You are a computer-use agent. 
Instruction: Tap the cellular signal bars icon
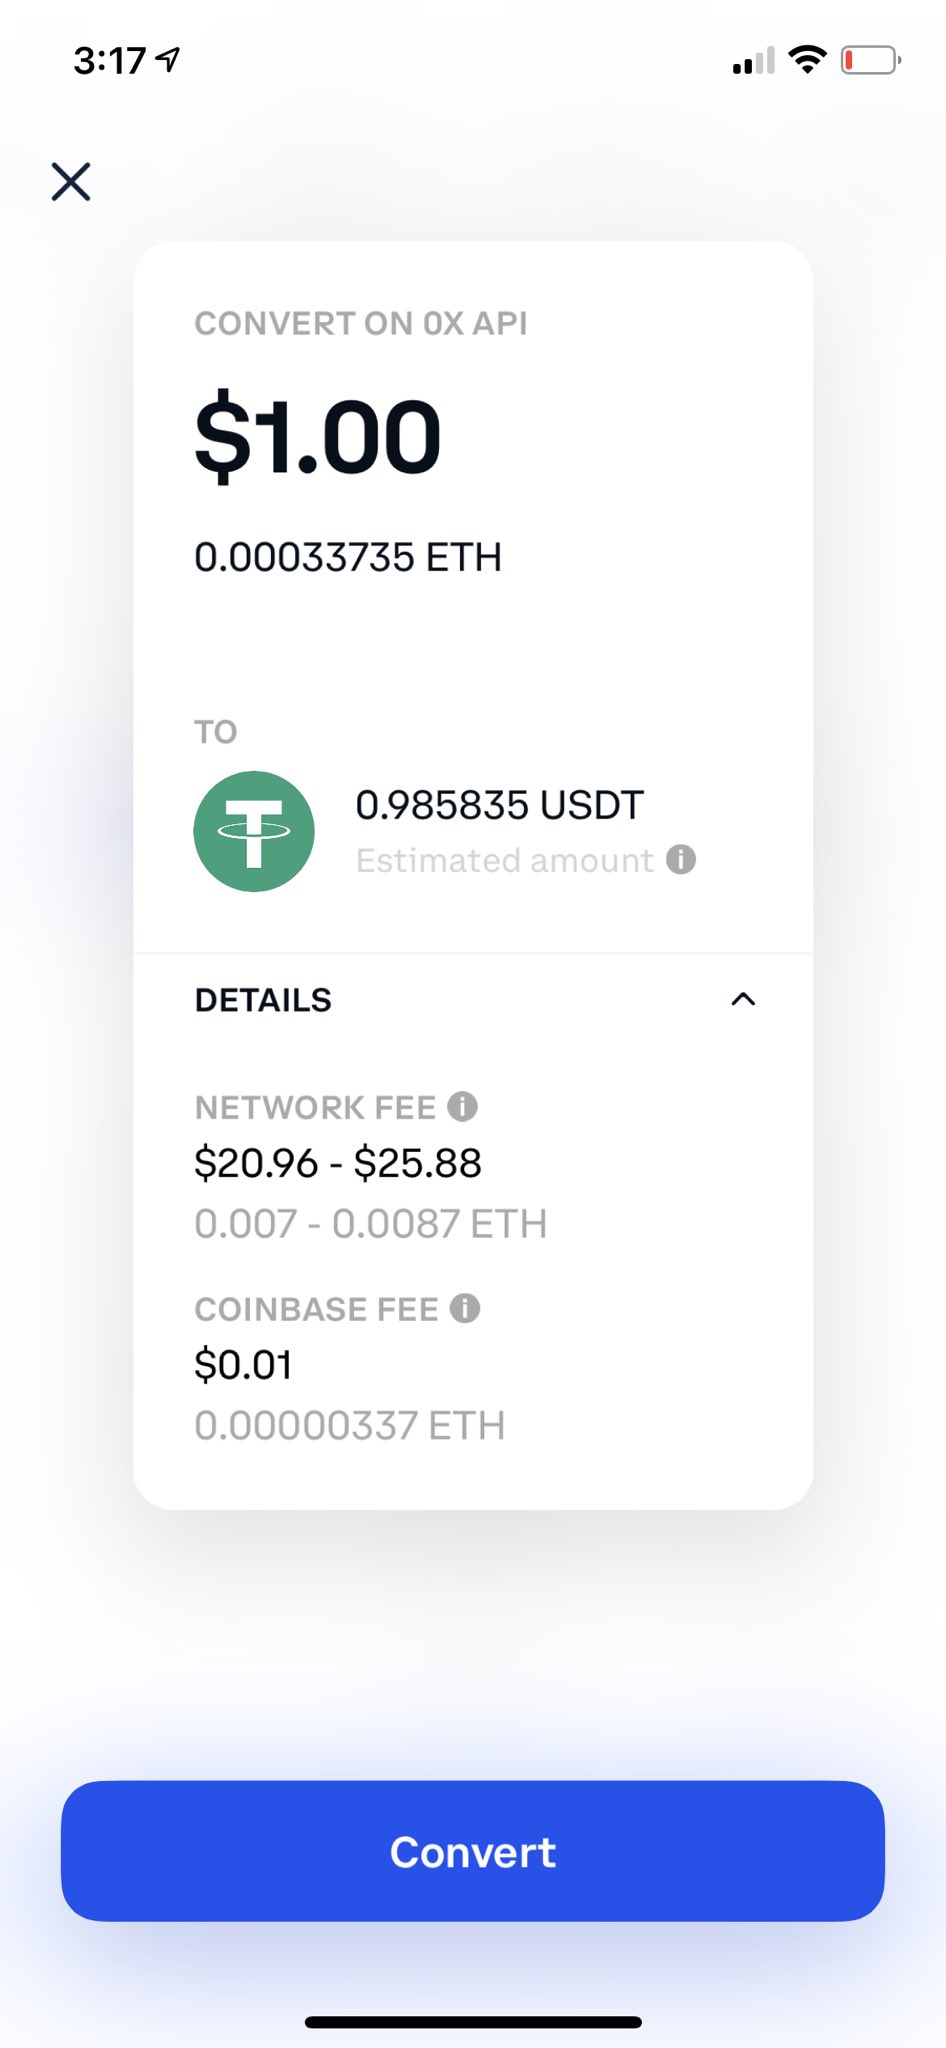click(754, 61)
